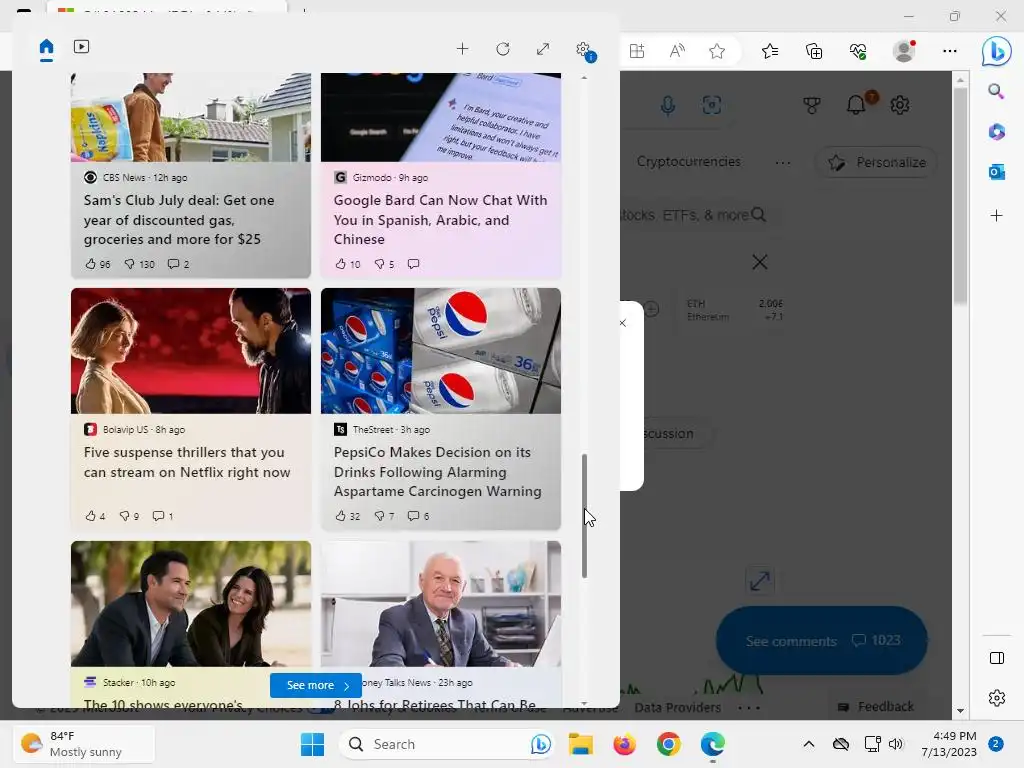Open MSN page settings gear
The height and width of the screenshot is (768, 1024).
coord(900,104)
